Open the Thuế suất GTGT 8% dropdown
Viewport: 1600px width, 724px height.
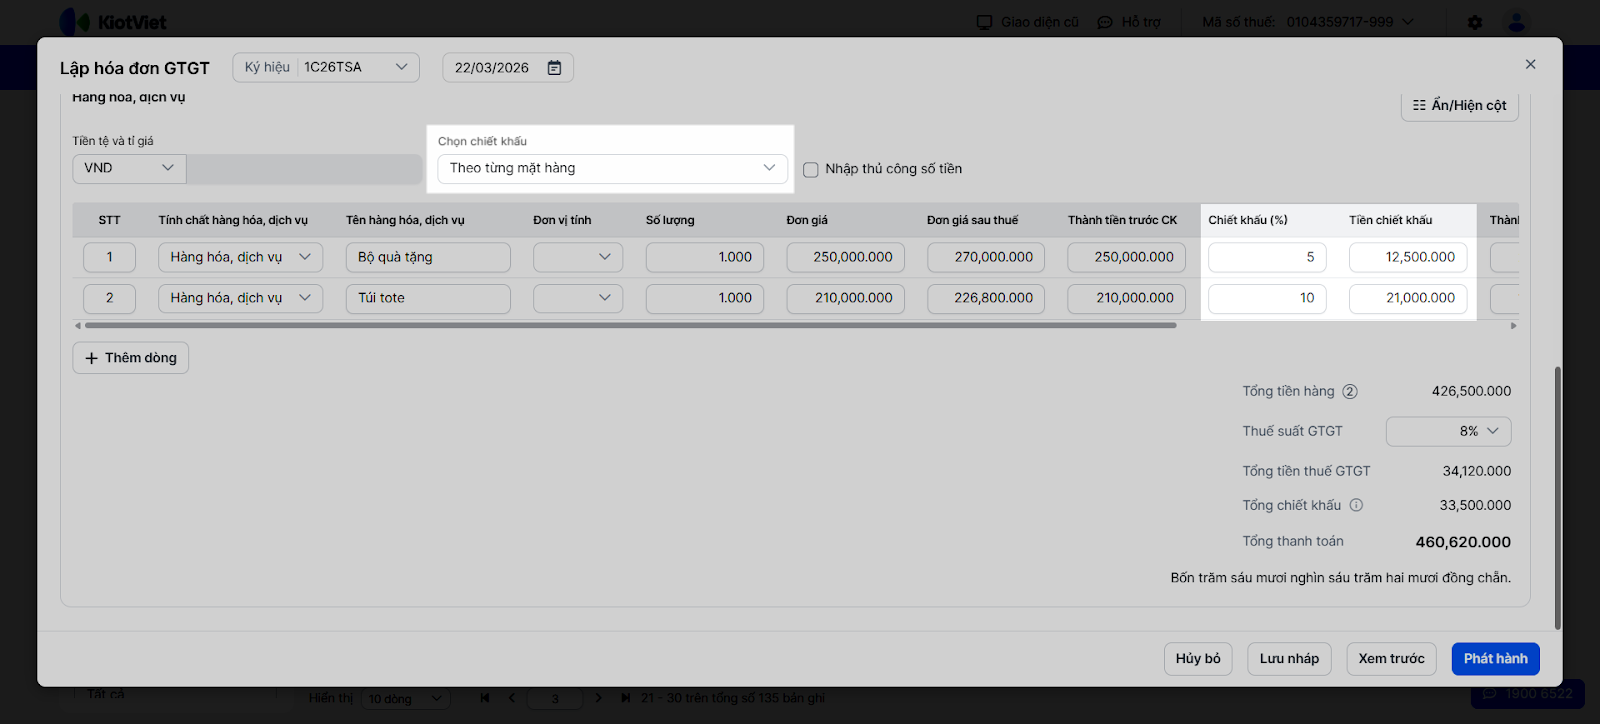pyautogui.click(x=1448, y=431)
